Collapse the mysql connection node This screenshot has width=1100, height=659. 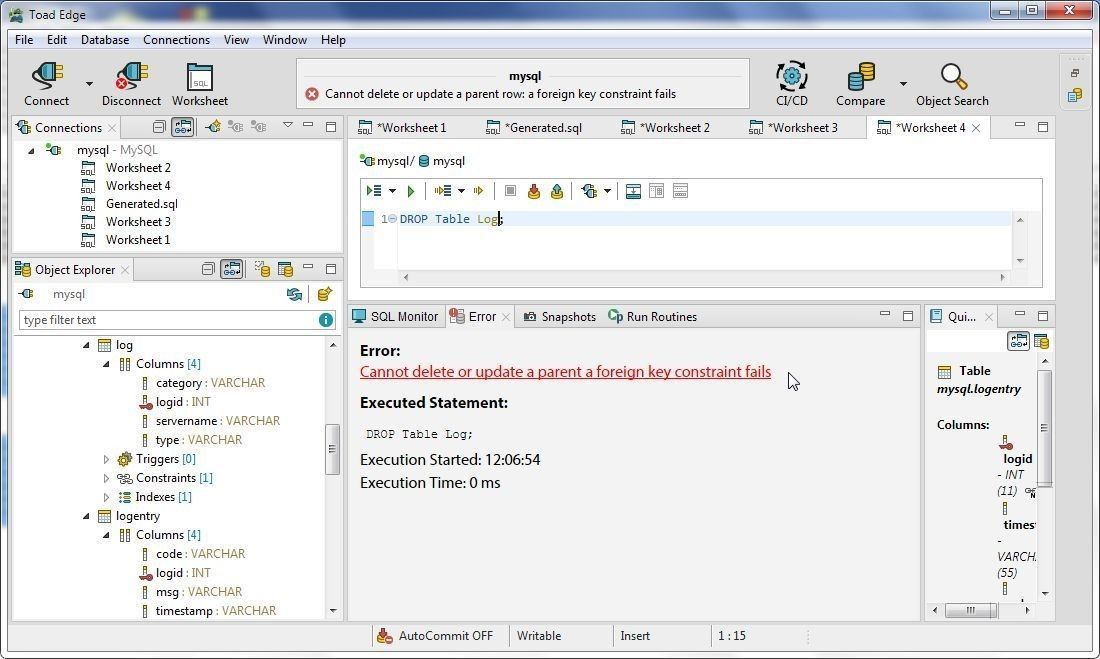[x=31, y=150]
